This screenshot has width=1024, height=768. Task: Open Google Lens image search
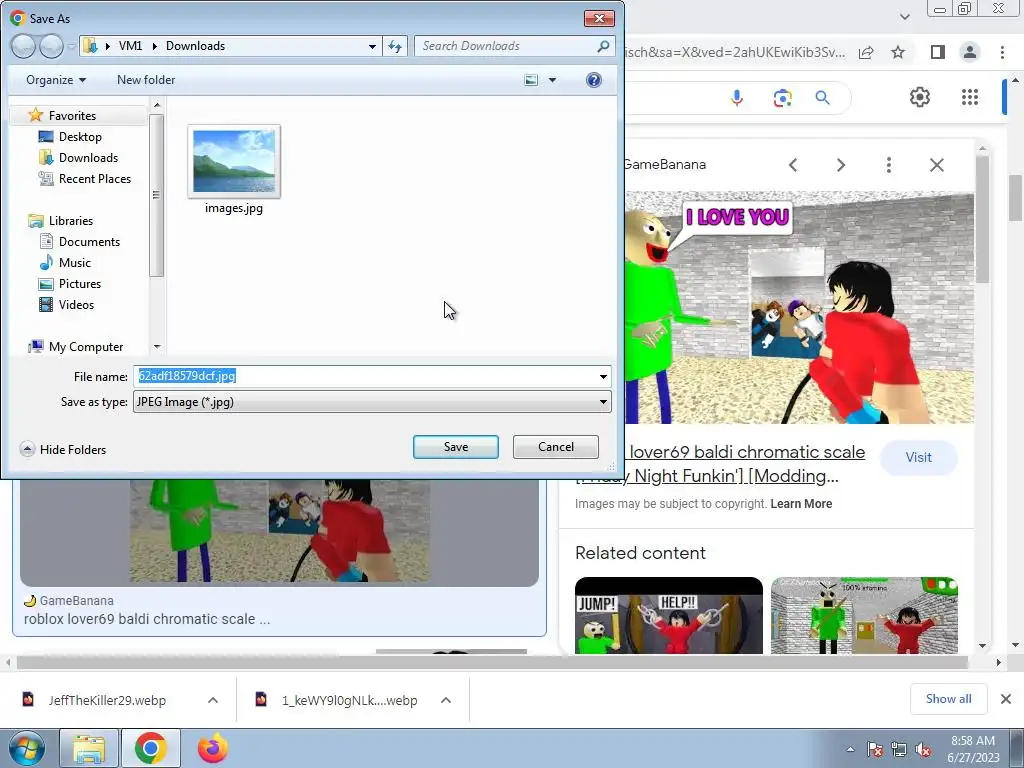(782, 98)
